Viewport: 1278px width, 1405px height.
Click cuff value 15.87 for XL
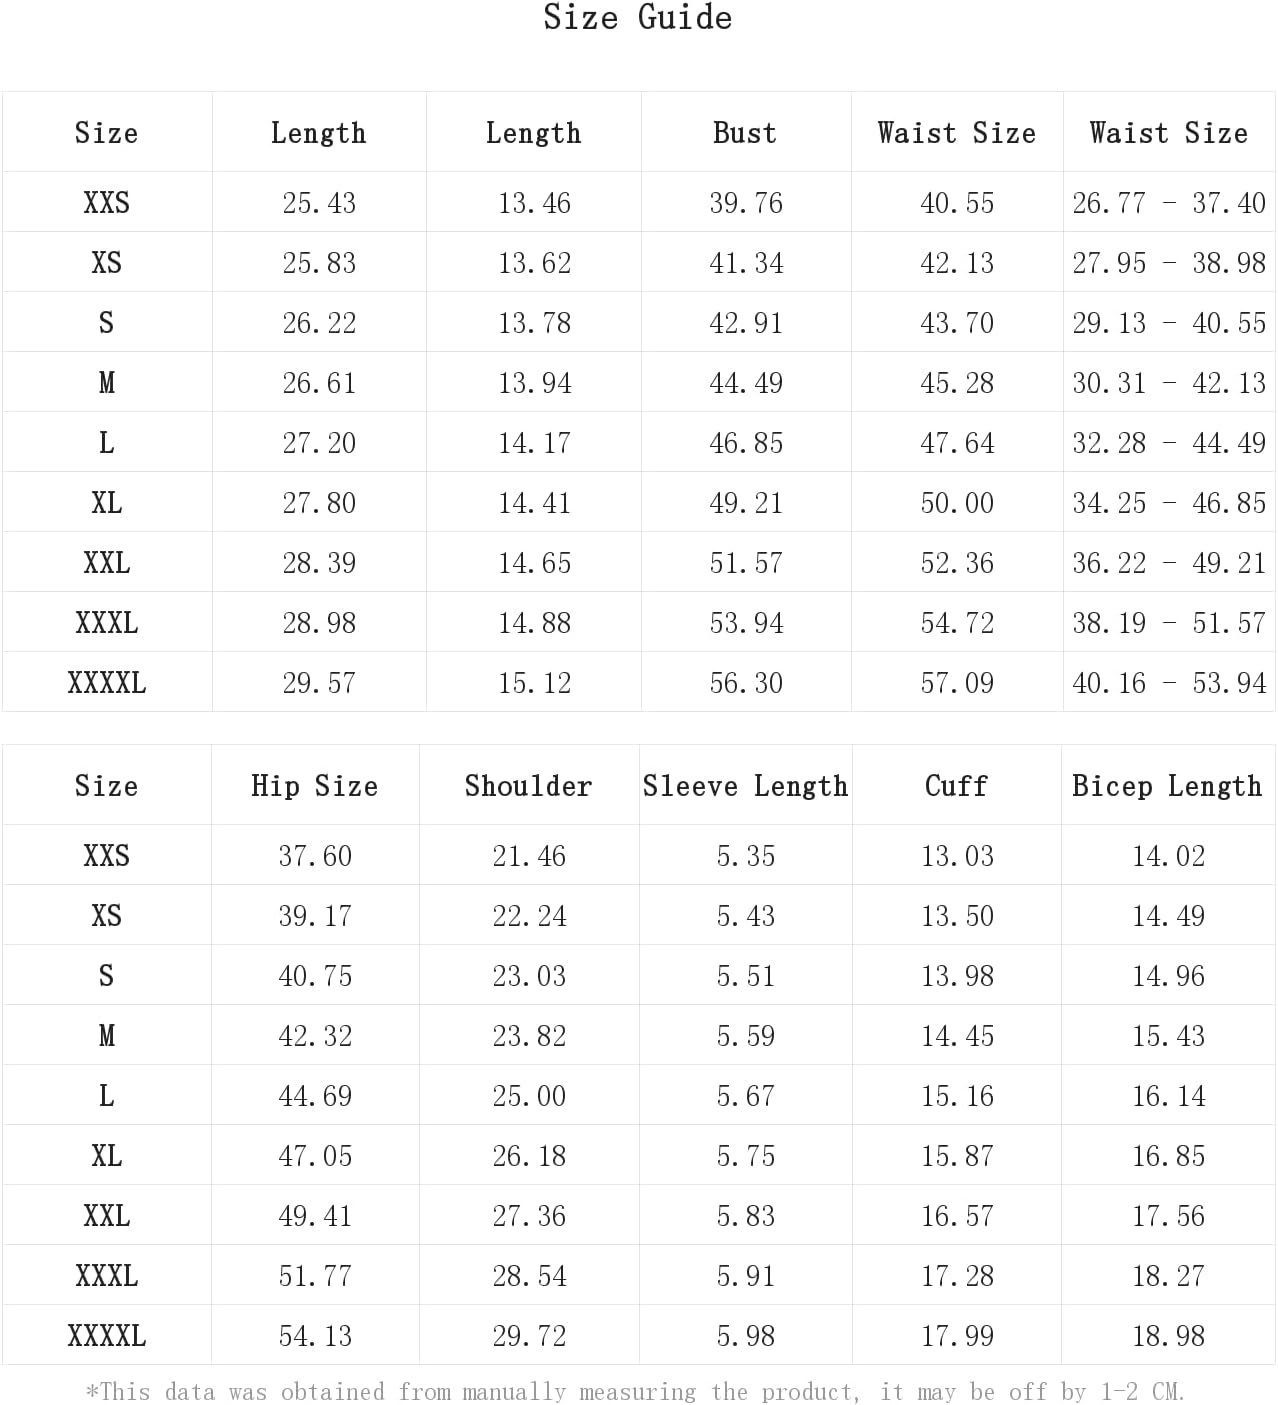click(957, 1156)
